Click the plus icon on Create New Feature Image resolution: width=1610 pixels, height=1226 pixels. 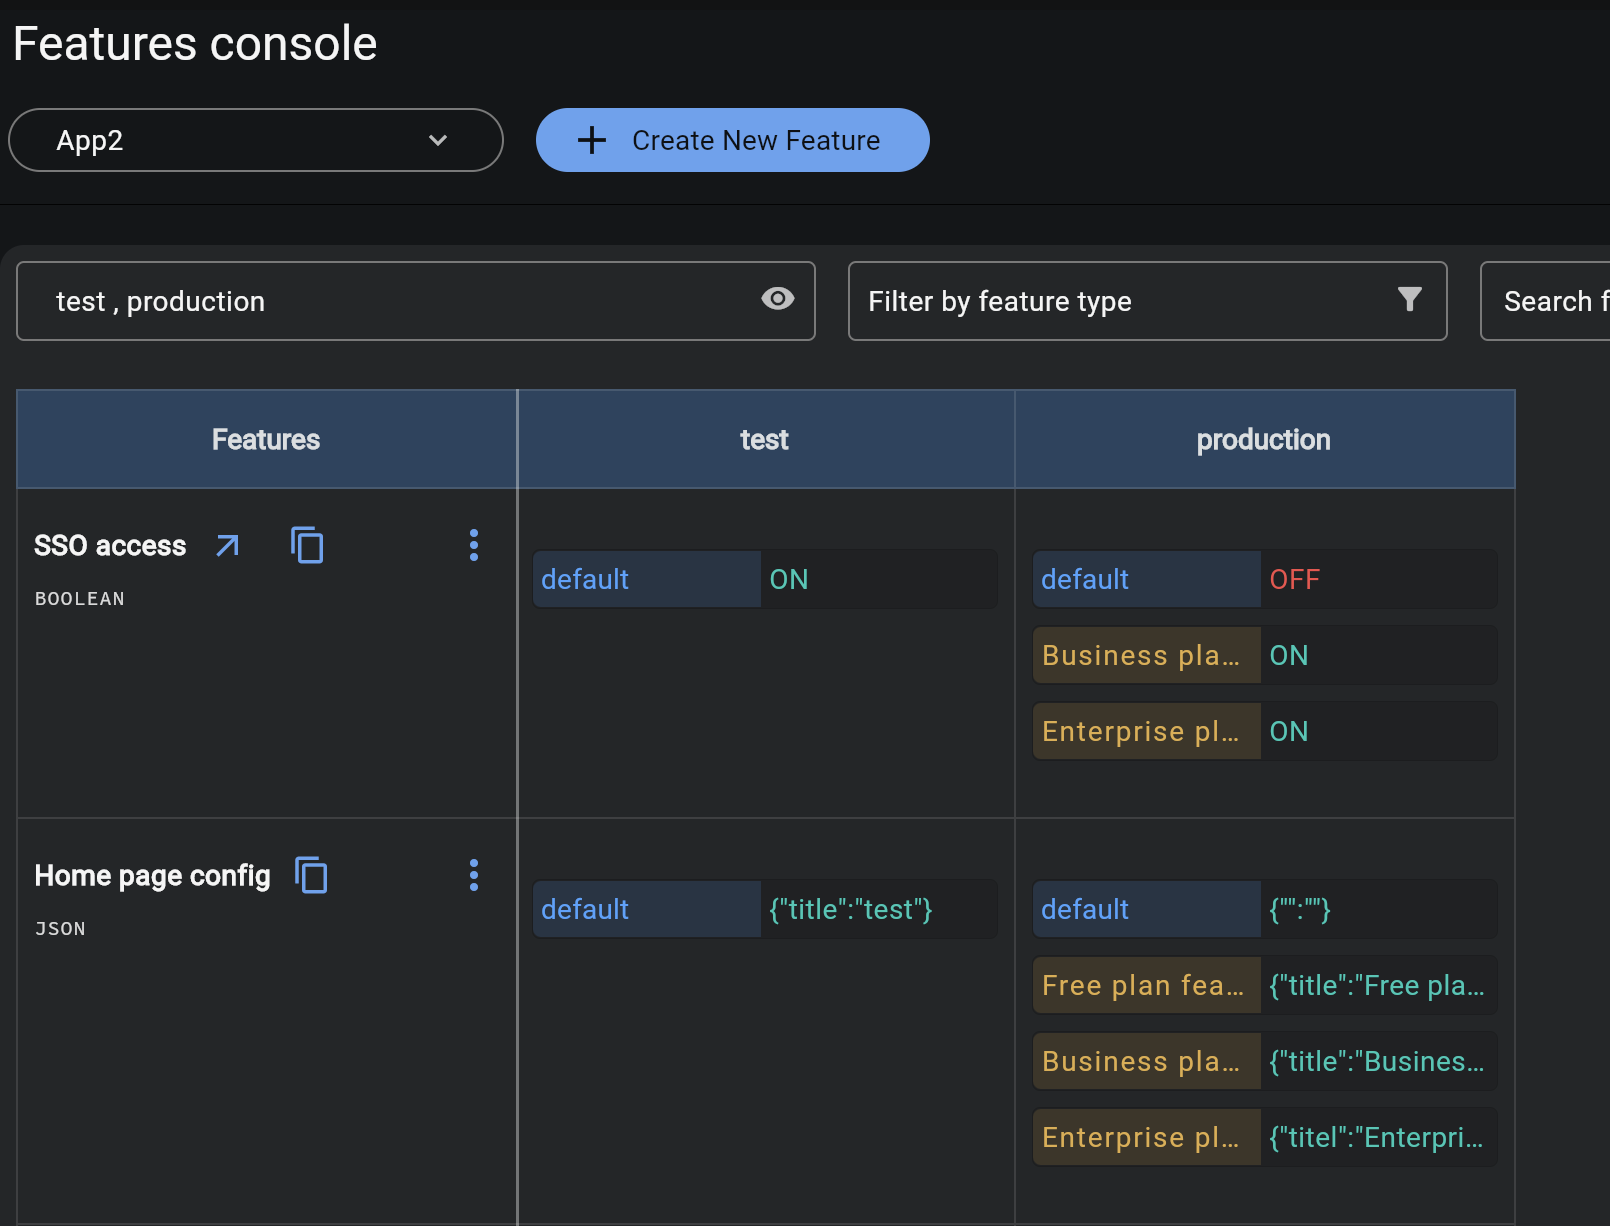pyautogui.click(x=592, y=140)
